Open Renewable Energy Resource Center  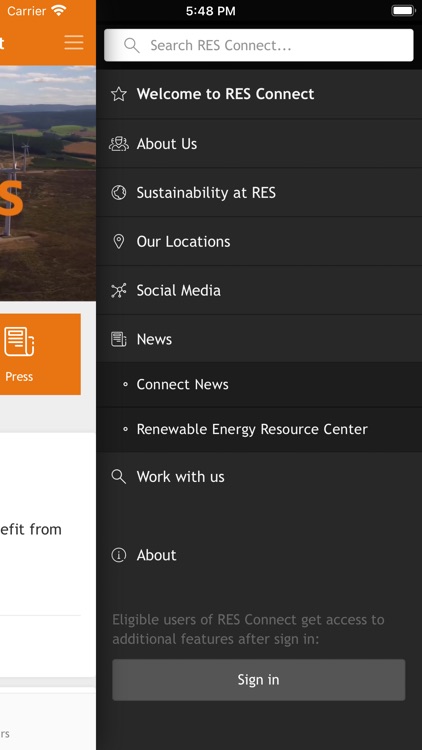point(259,430)
